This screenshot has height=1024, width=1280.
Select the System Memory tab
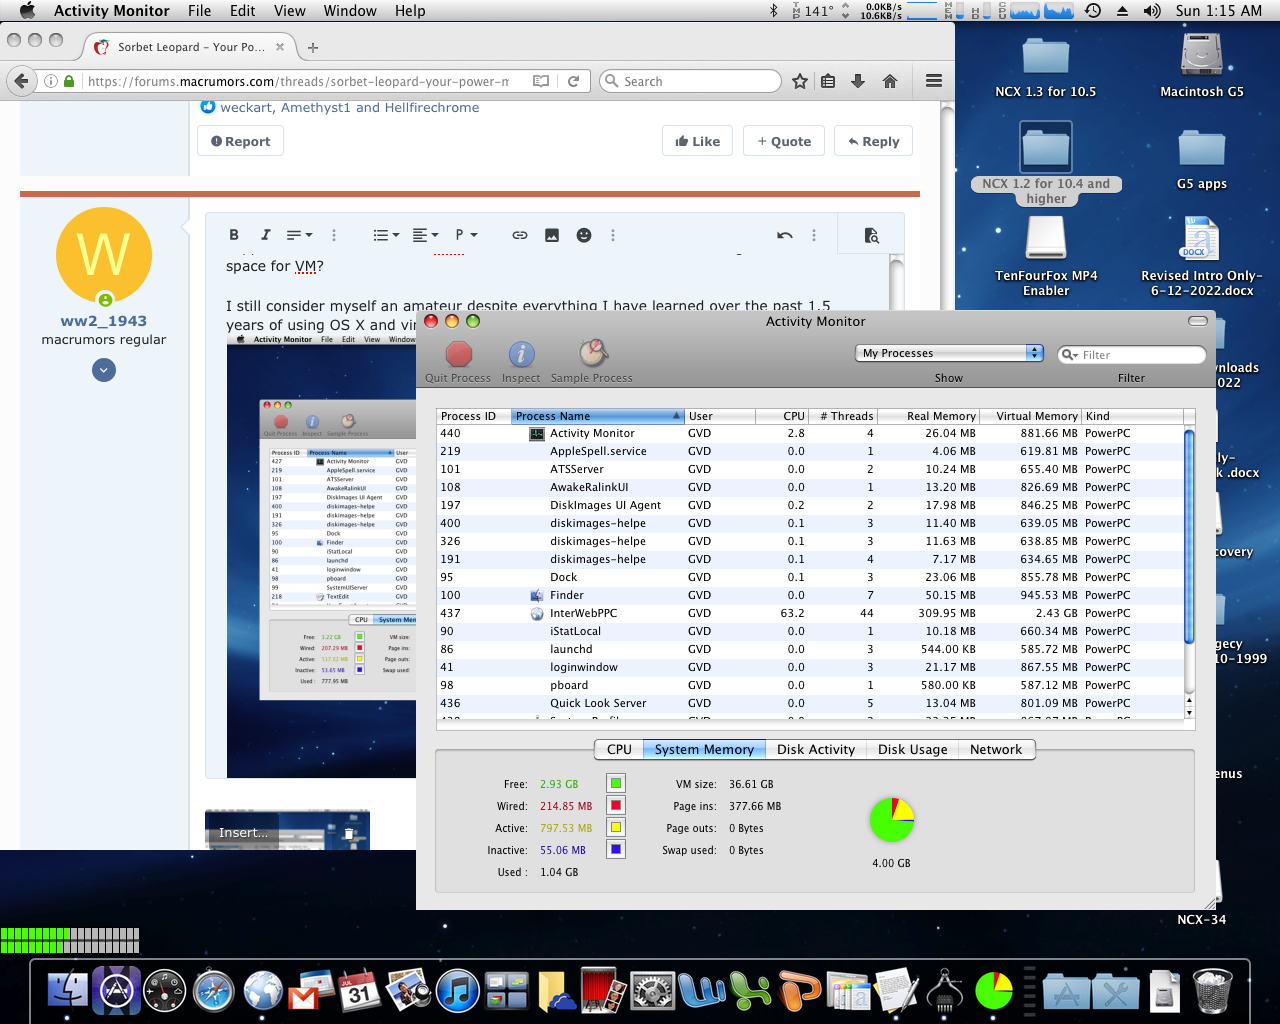click(704, 749)
